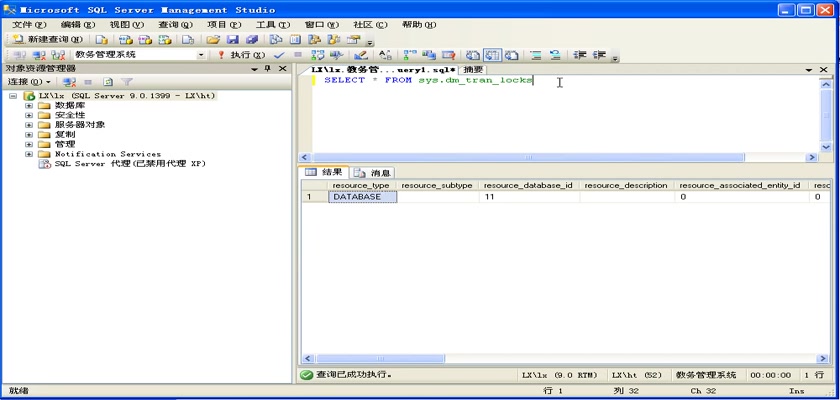Open the Registered Servers window icon
The image size is (840, 400).
[x=275, y=40]
